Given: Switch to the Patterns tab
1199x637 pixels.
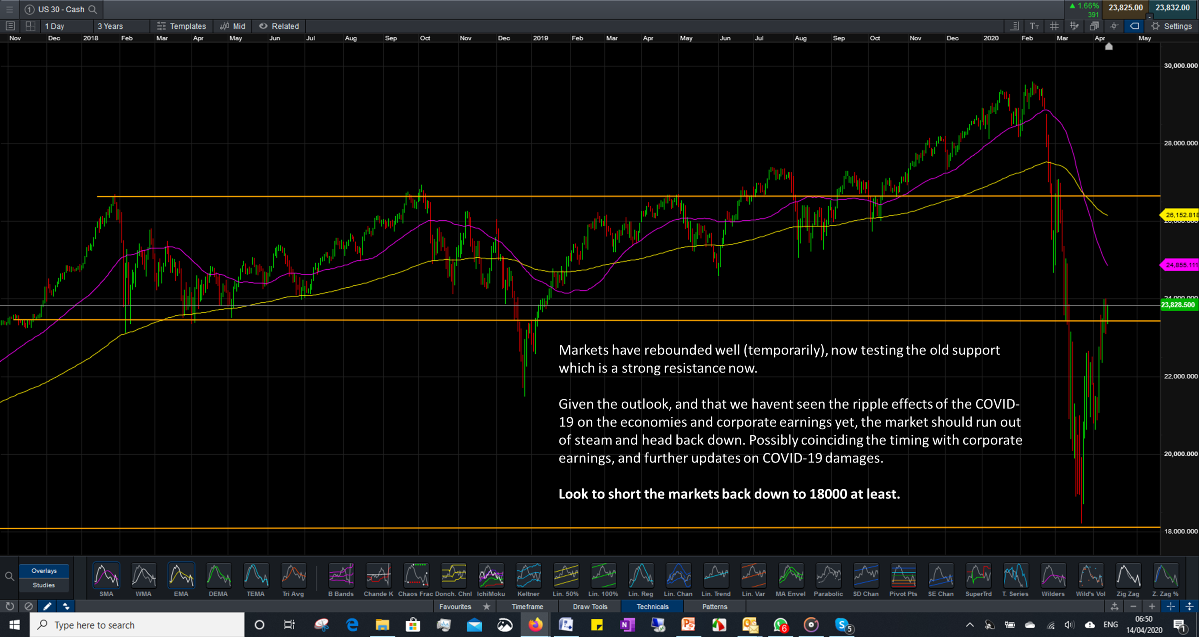Looking at the screenshot, I should point(714,606).
